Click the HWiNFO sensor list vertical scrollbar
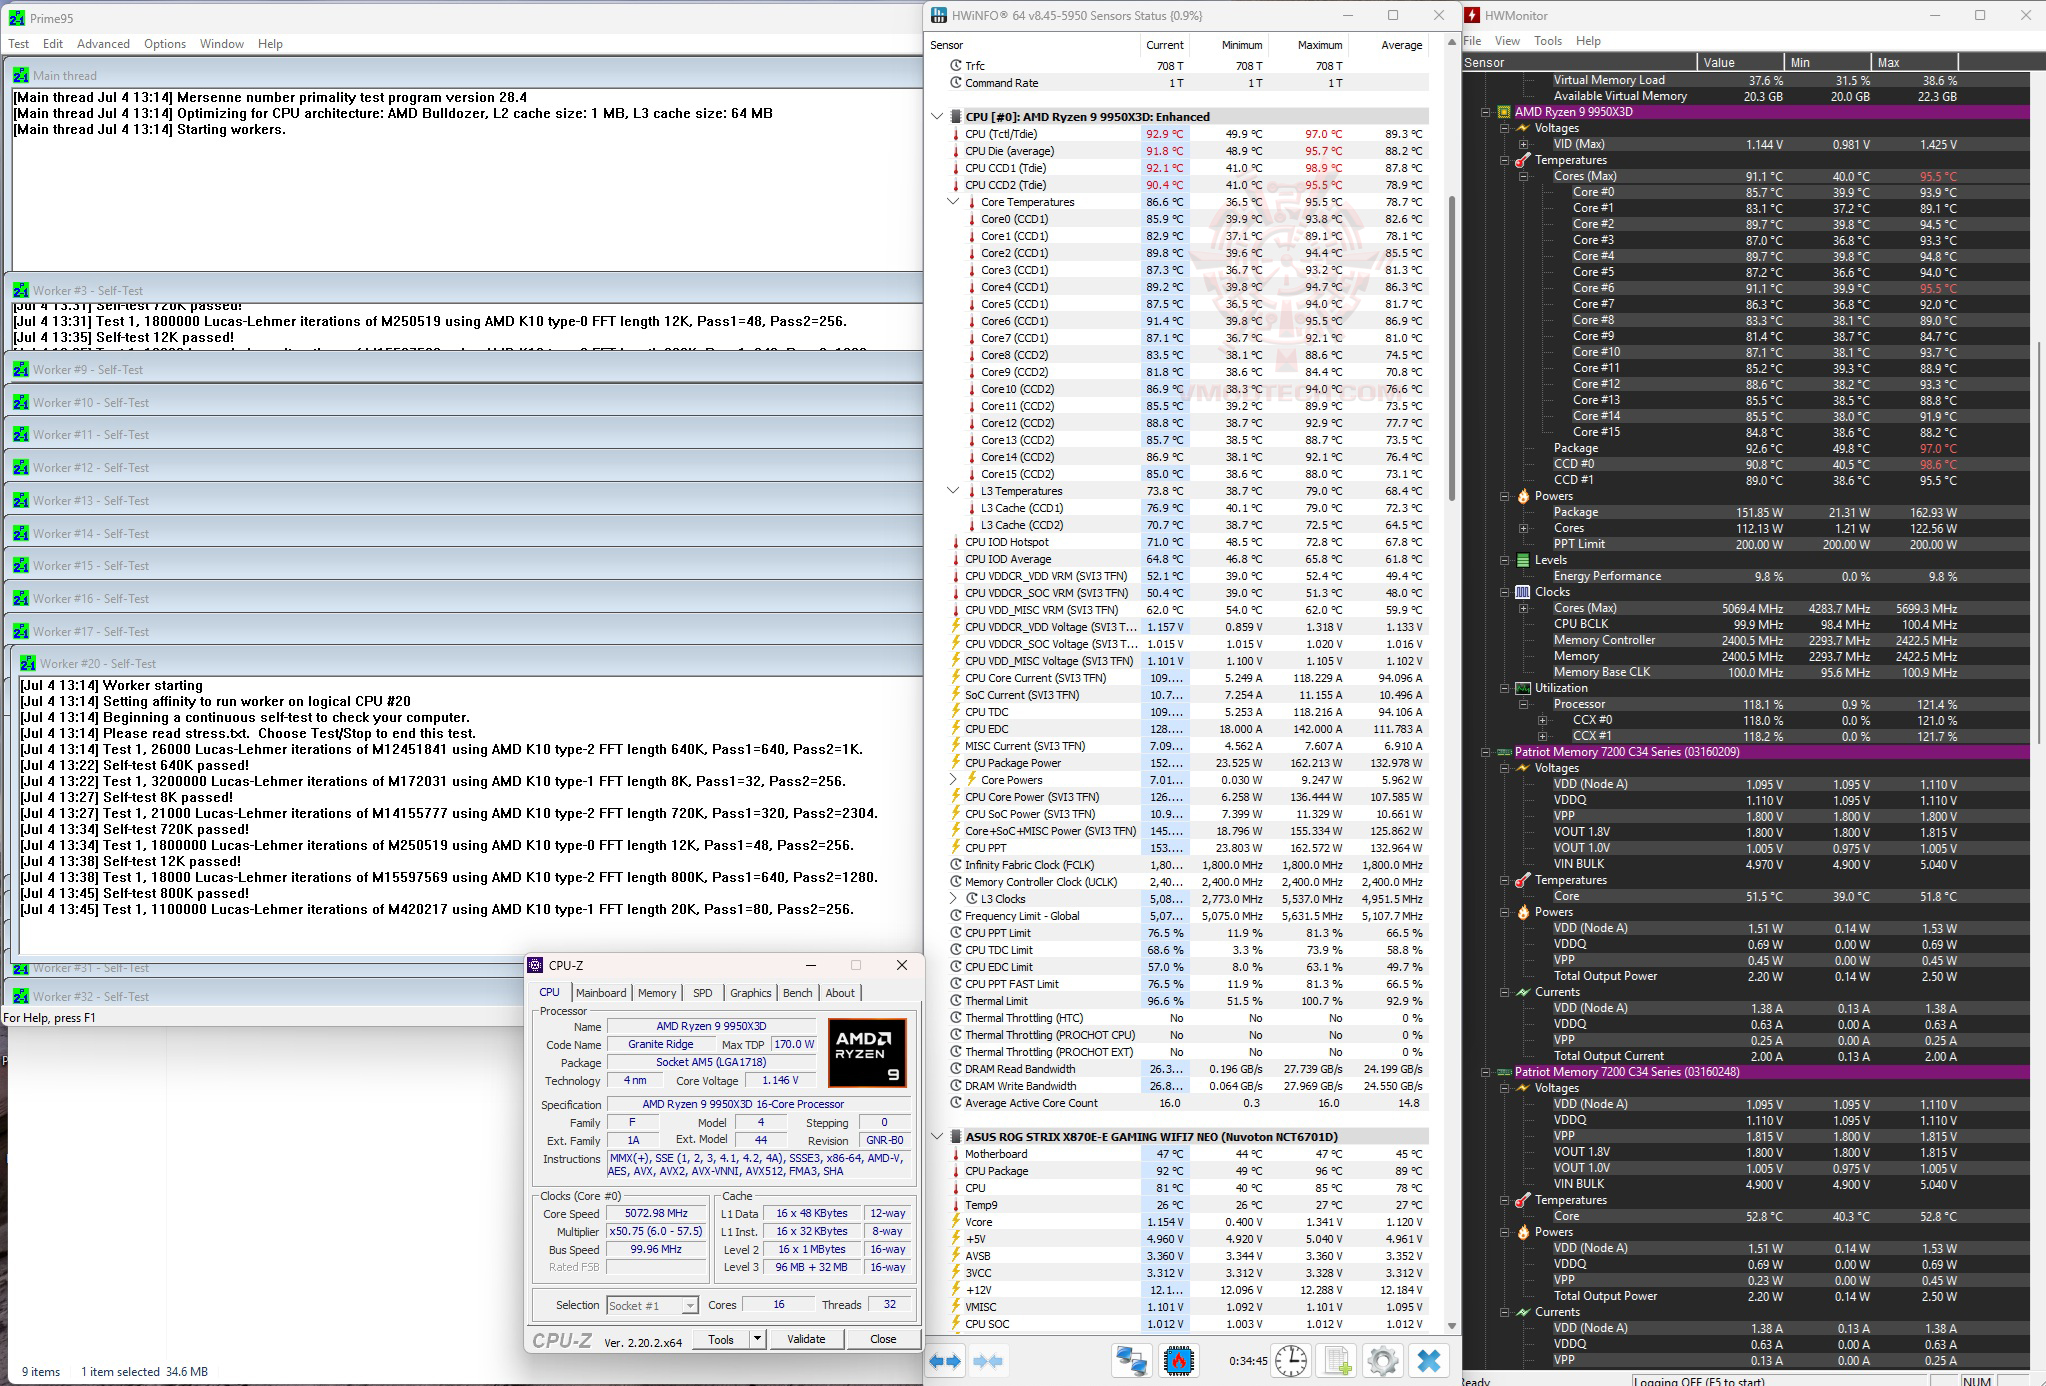Viewport: 2046px width, 1386px height. click(1452, 685)
